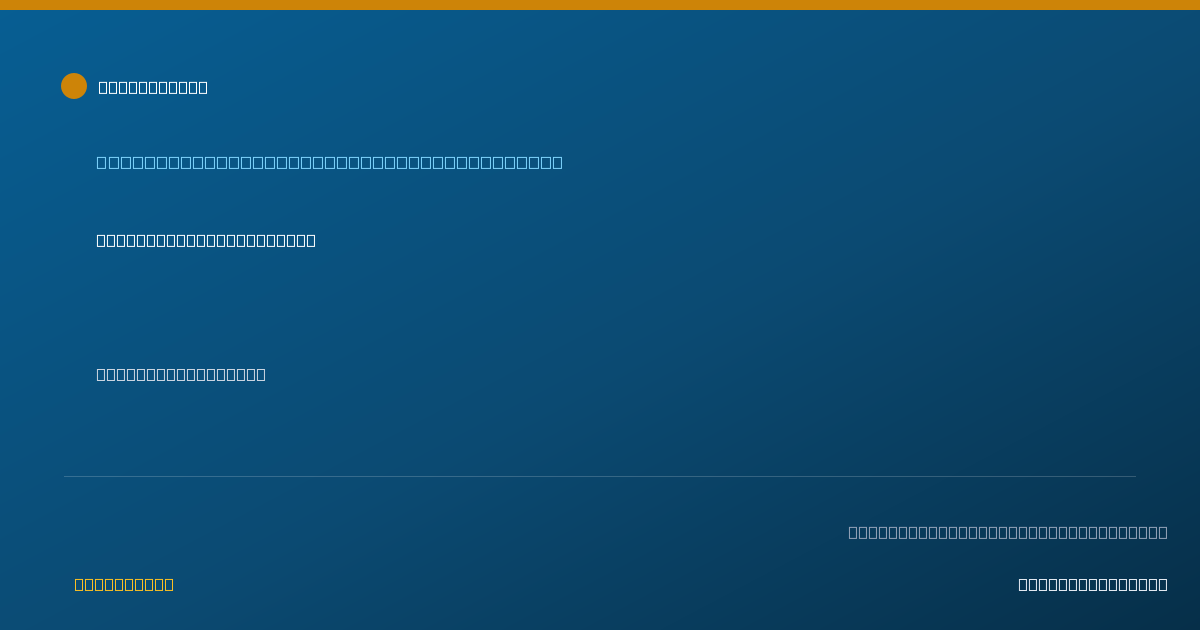Click the first glyph box of the light-blue line
1200x630 pixels.
pos(101,162)
